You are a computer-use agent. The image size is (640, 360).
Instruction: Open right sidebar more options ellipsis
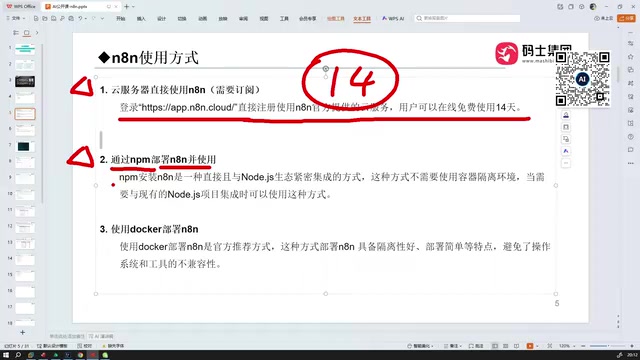point(631,163)
